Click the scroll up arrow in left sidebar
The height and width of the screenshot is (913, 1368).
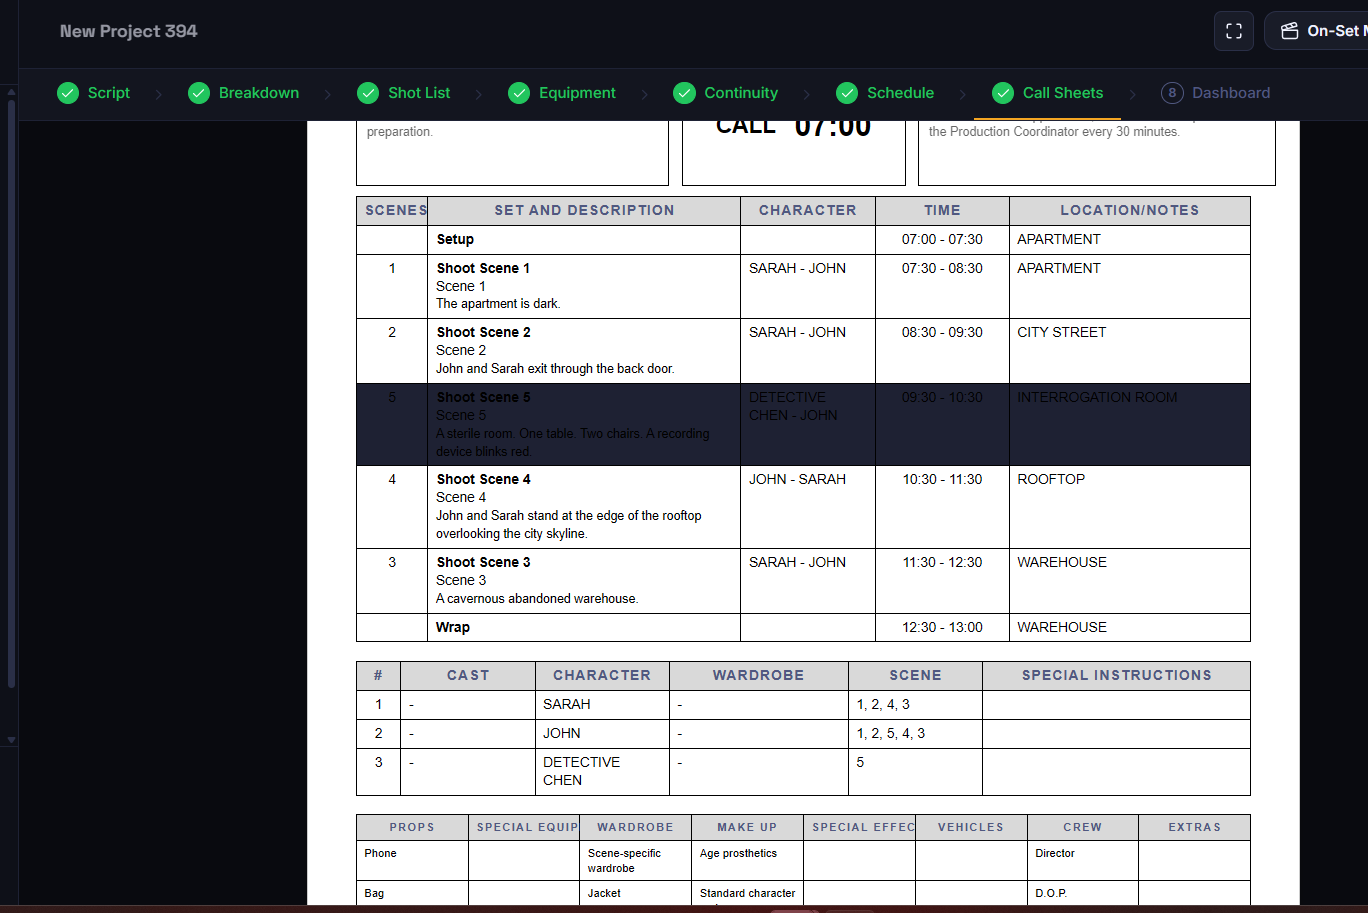point(11,93)
